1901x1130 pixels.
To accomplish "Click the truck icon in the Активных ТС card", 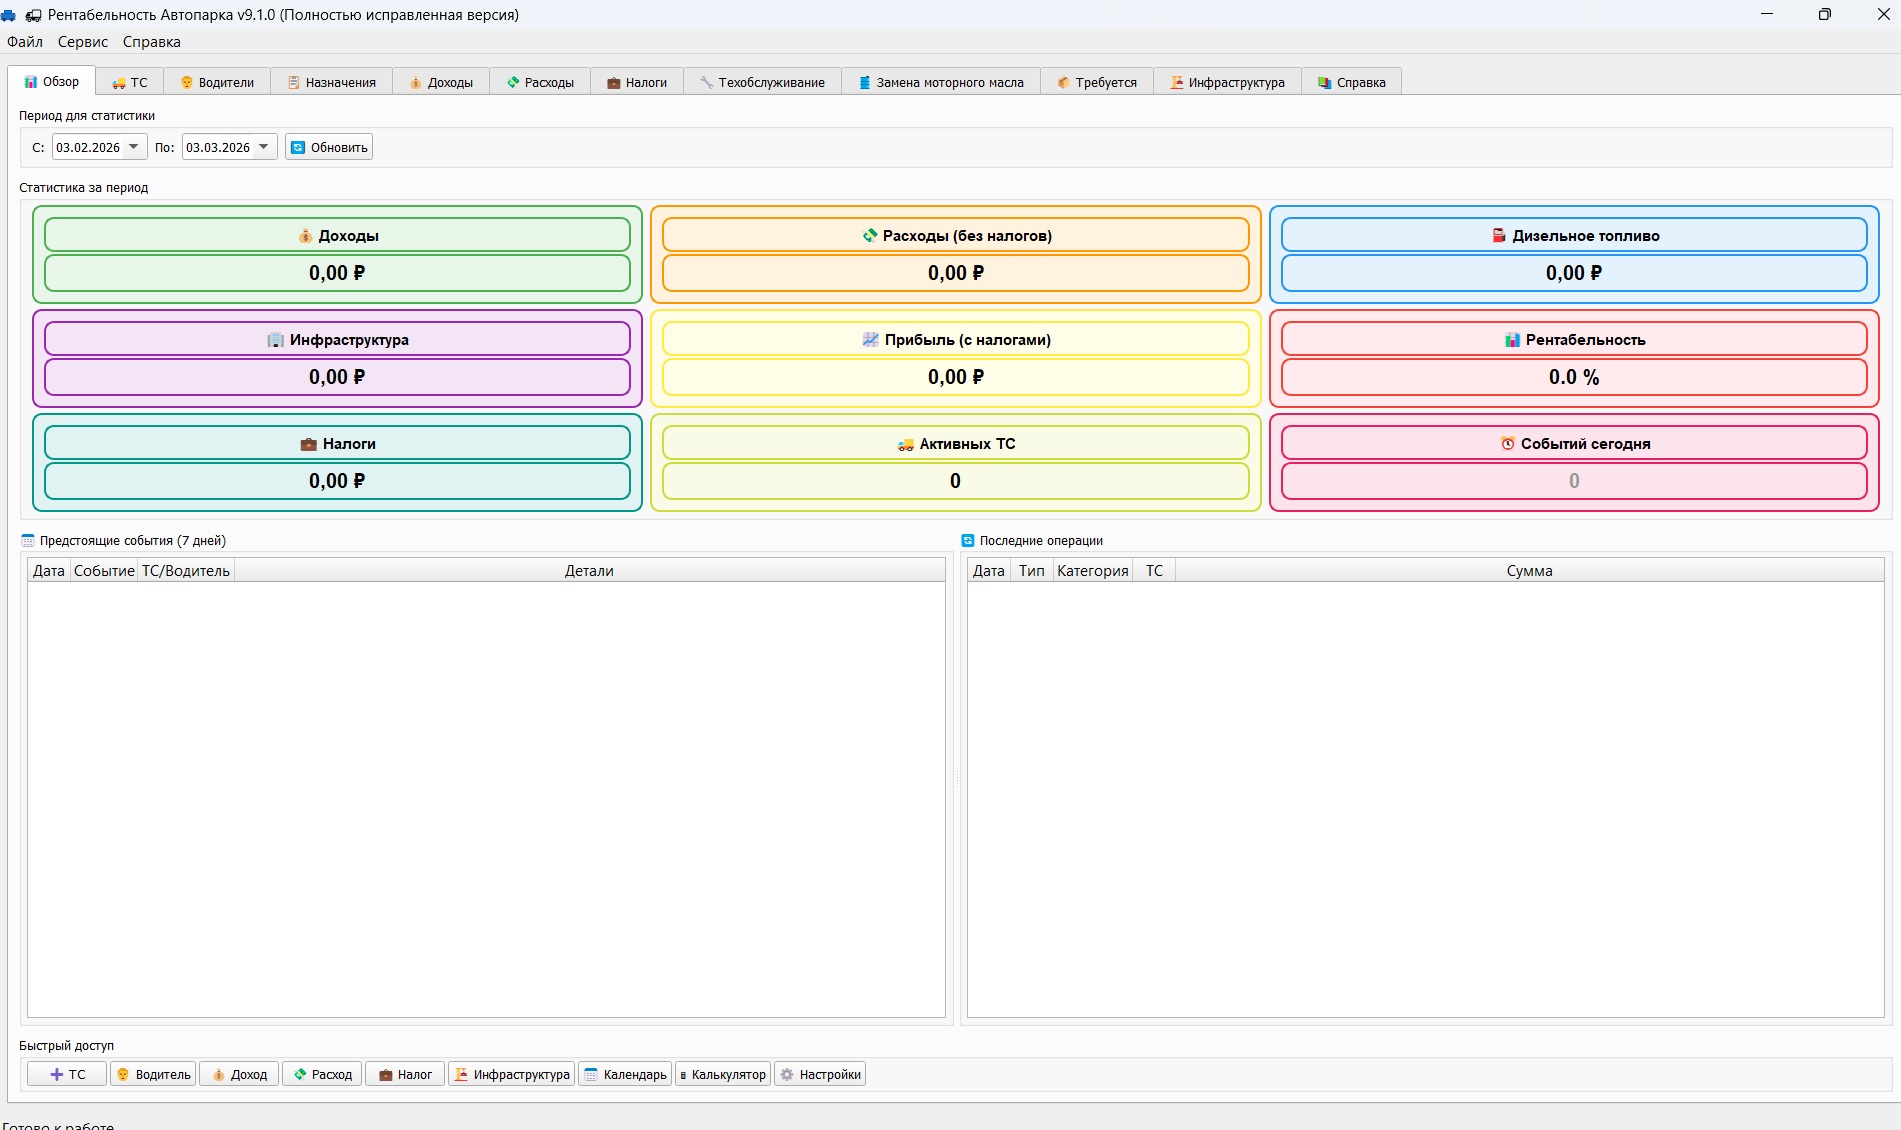I will (906, 444).
